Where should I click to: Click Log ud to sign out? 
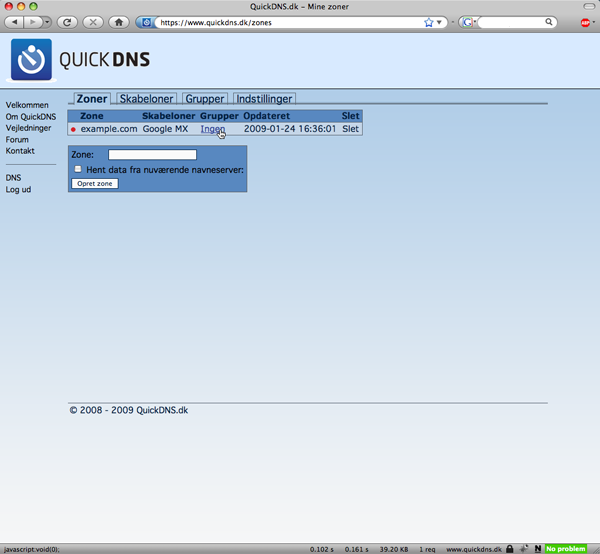[18, 189]
